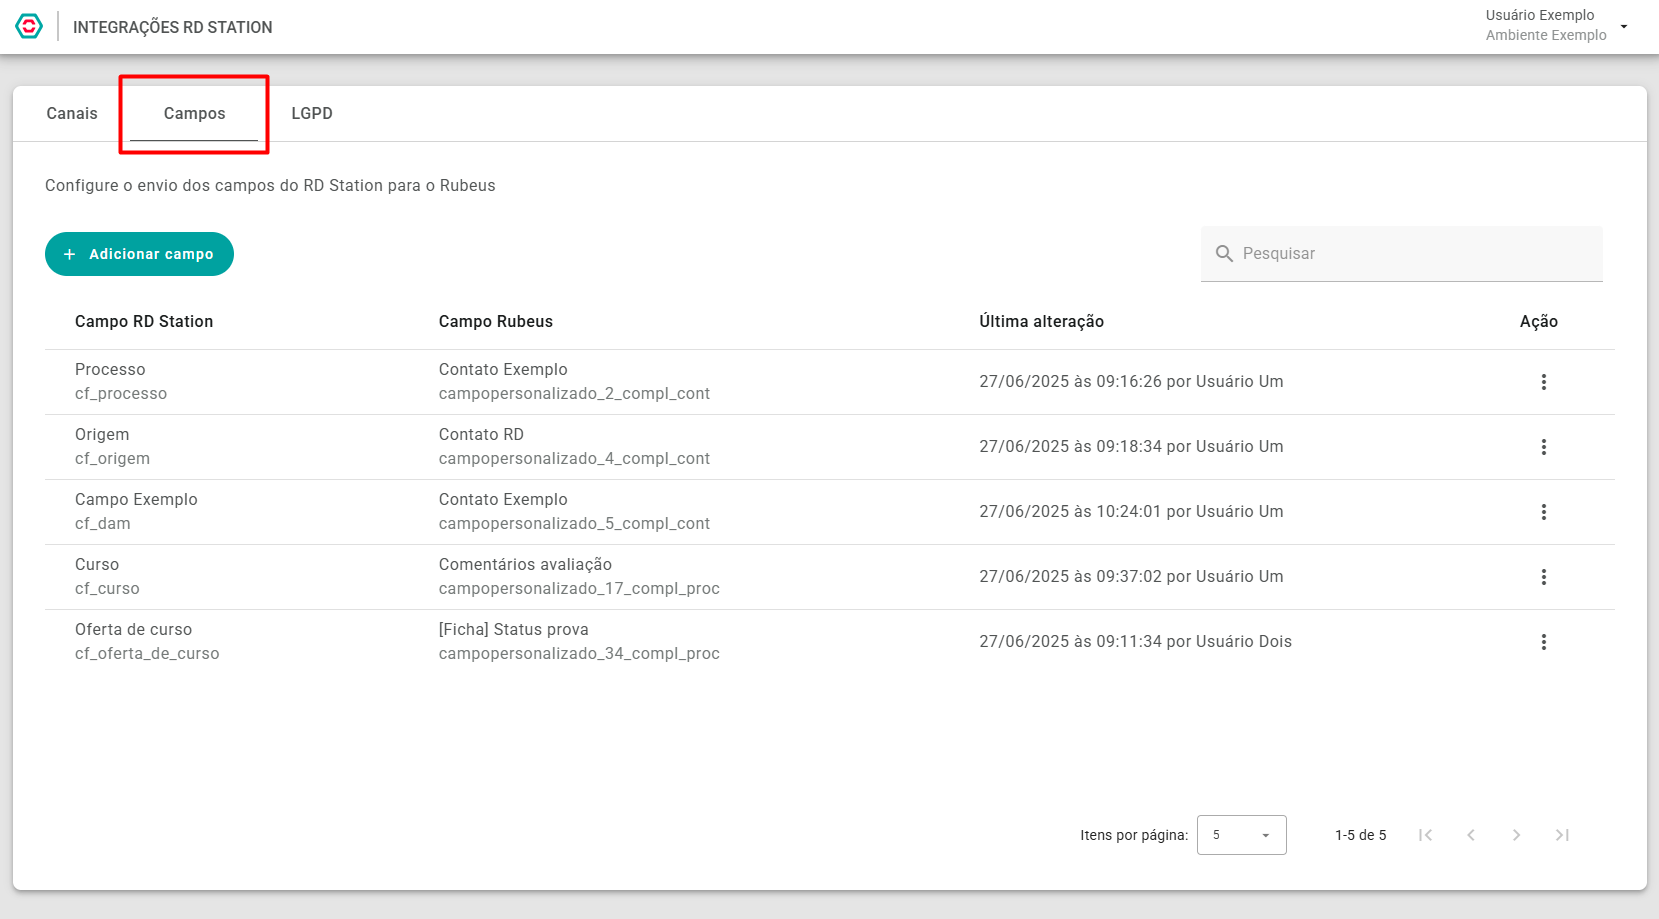Click the Campo RD Station column header
The height and width of the screenshot is (919, 1659).
pos(144,321)
